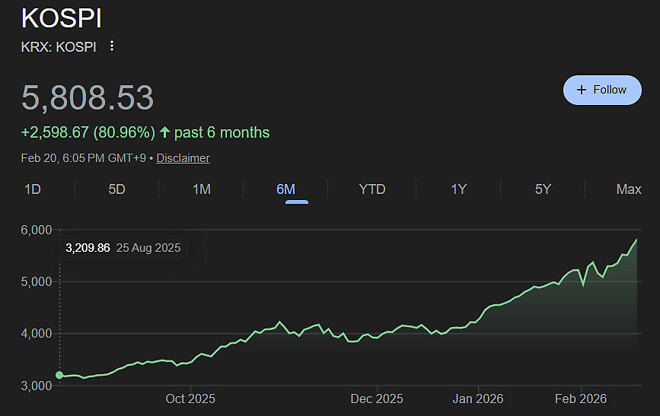Click the green data point on chart
This screenshot has width=660, height=416.
point(59,375)
